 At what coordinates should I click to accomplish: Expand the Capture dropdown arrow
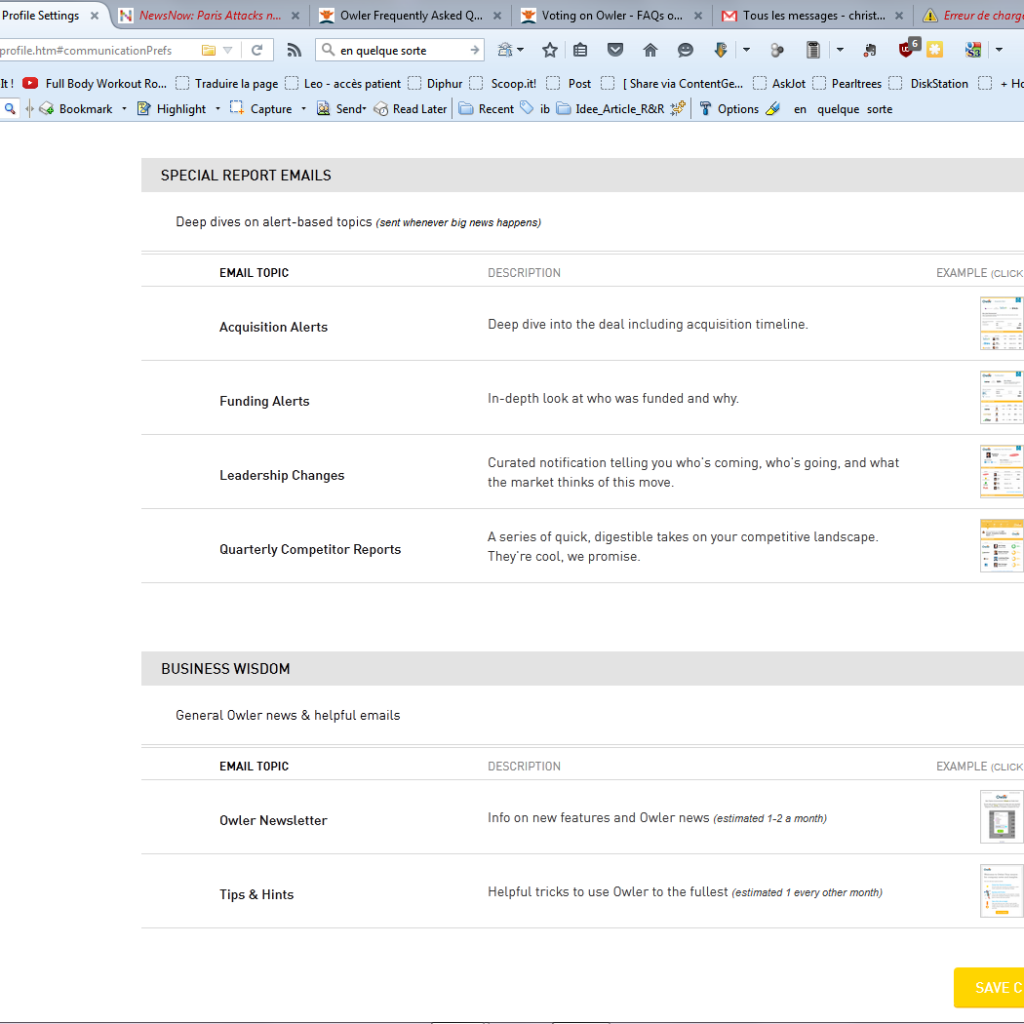[x=304, y=109]
